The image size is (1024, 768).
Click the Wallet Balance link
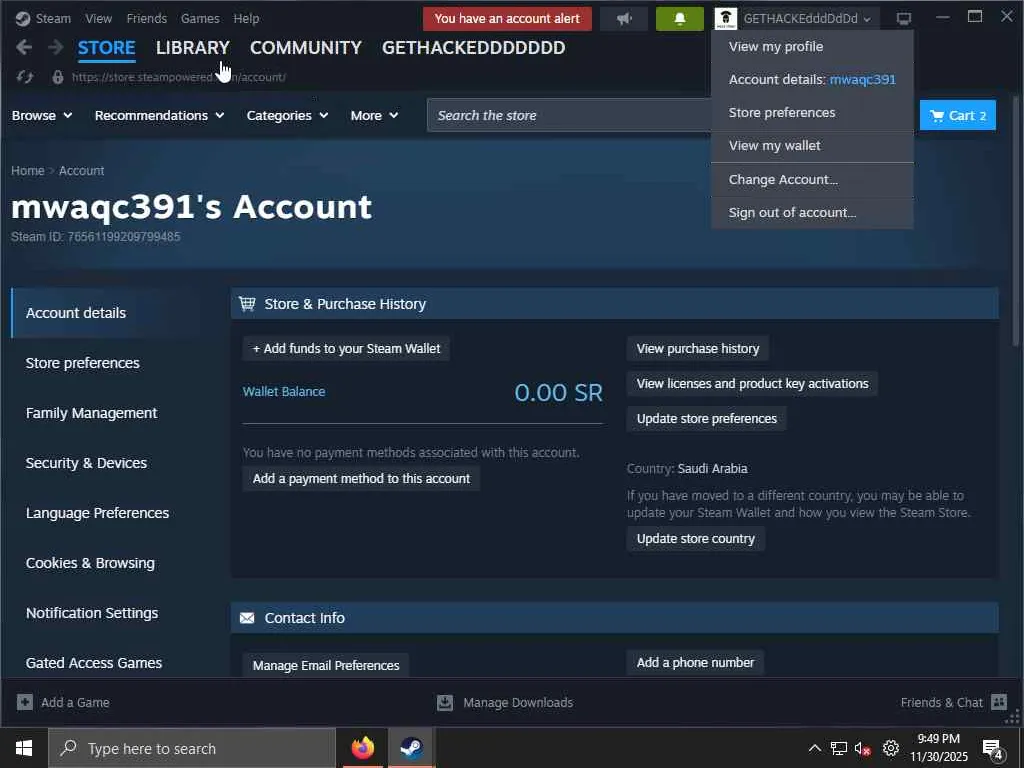pyautogui.click(x=283, y=391)
